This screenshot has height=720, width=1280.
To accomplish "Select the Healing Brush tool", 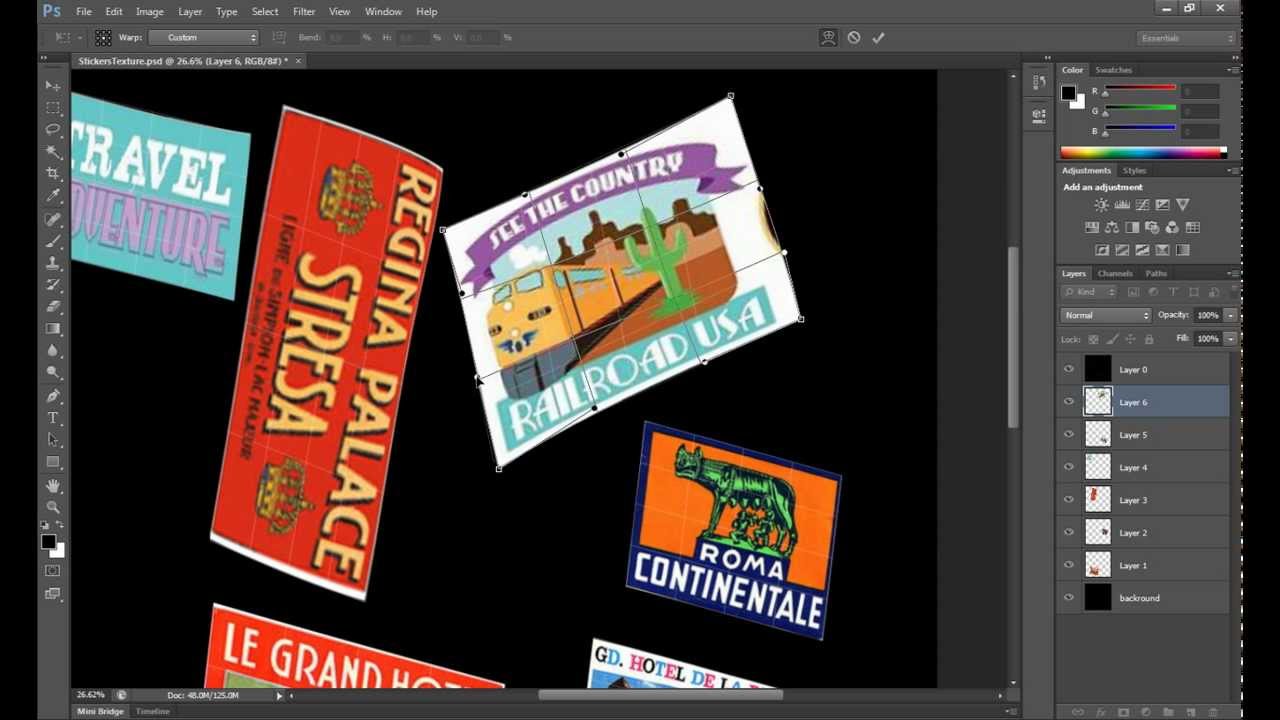I will tap(53, 219).
